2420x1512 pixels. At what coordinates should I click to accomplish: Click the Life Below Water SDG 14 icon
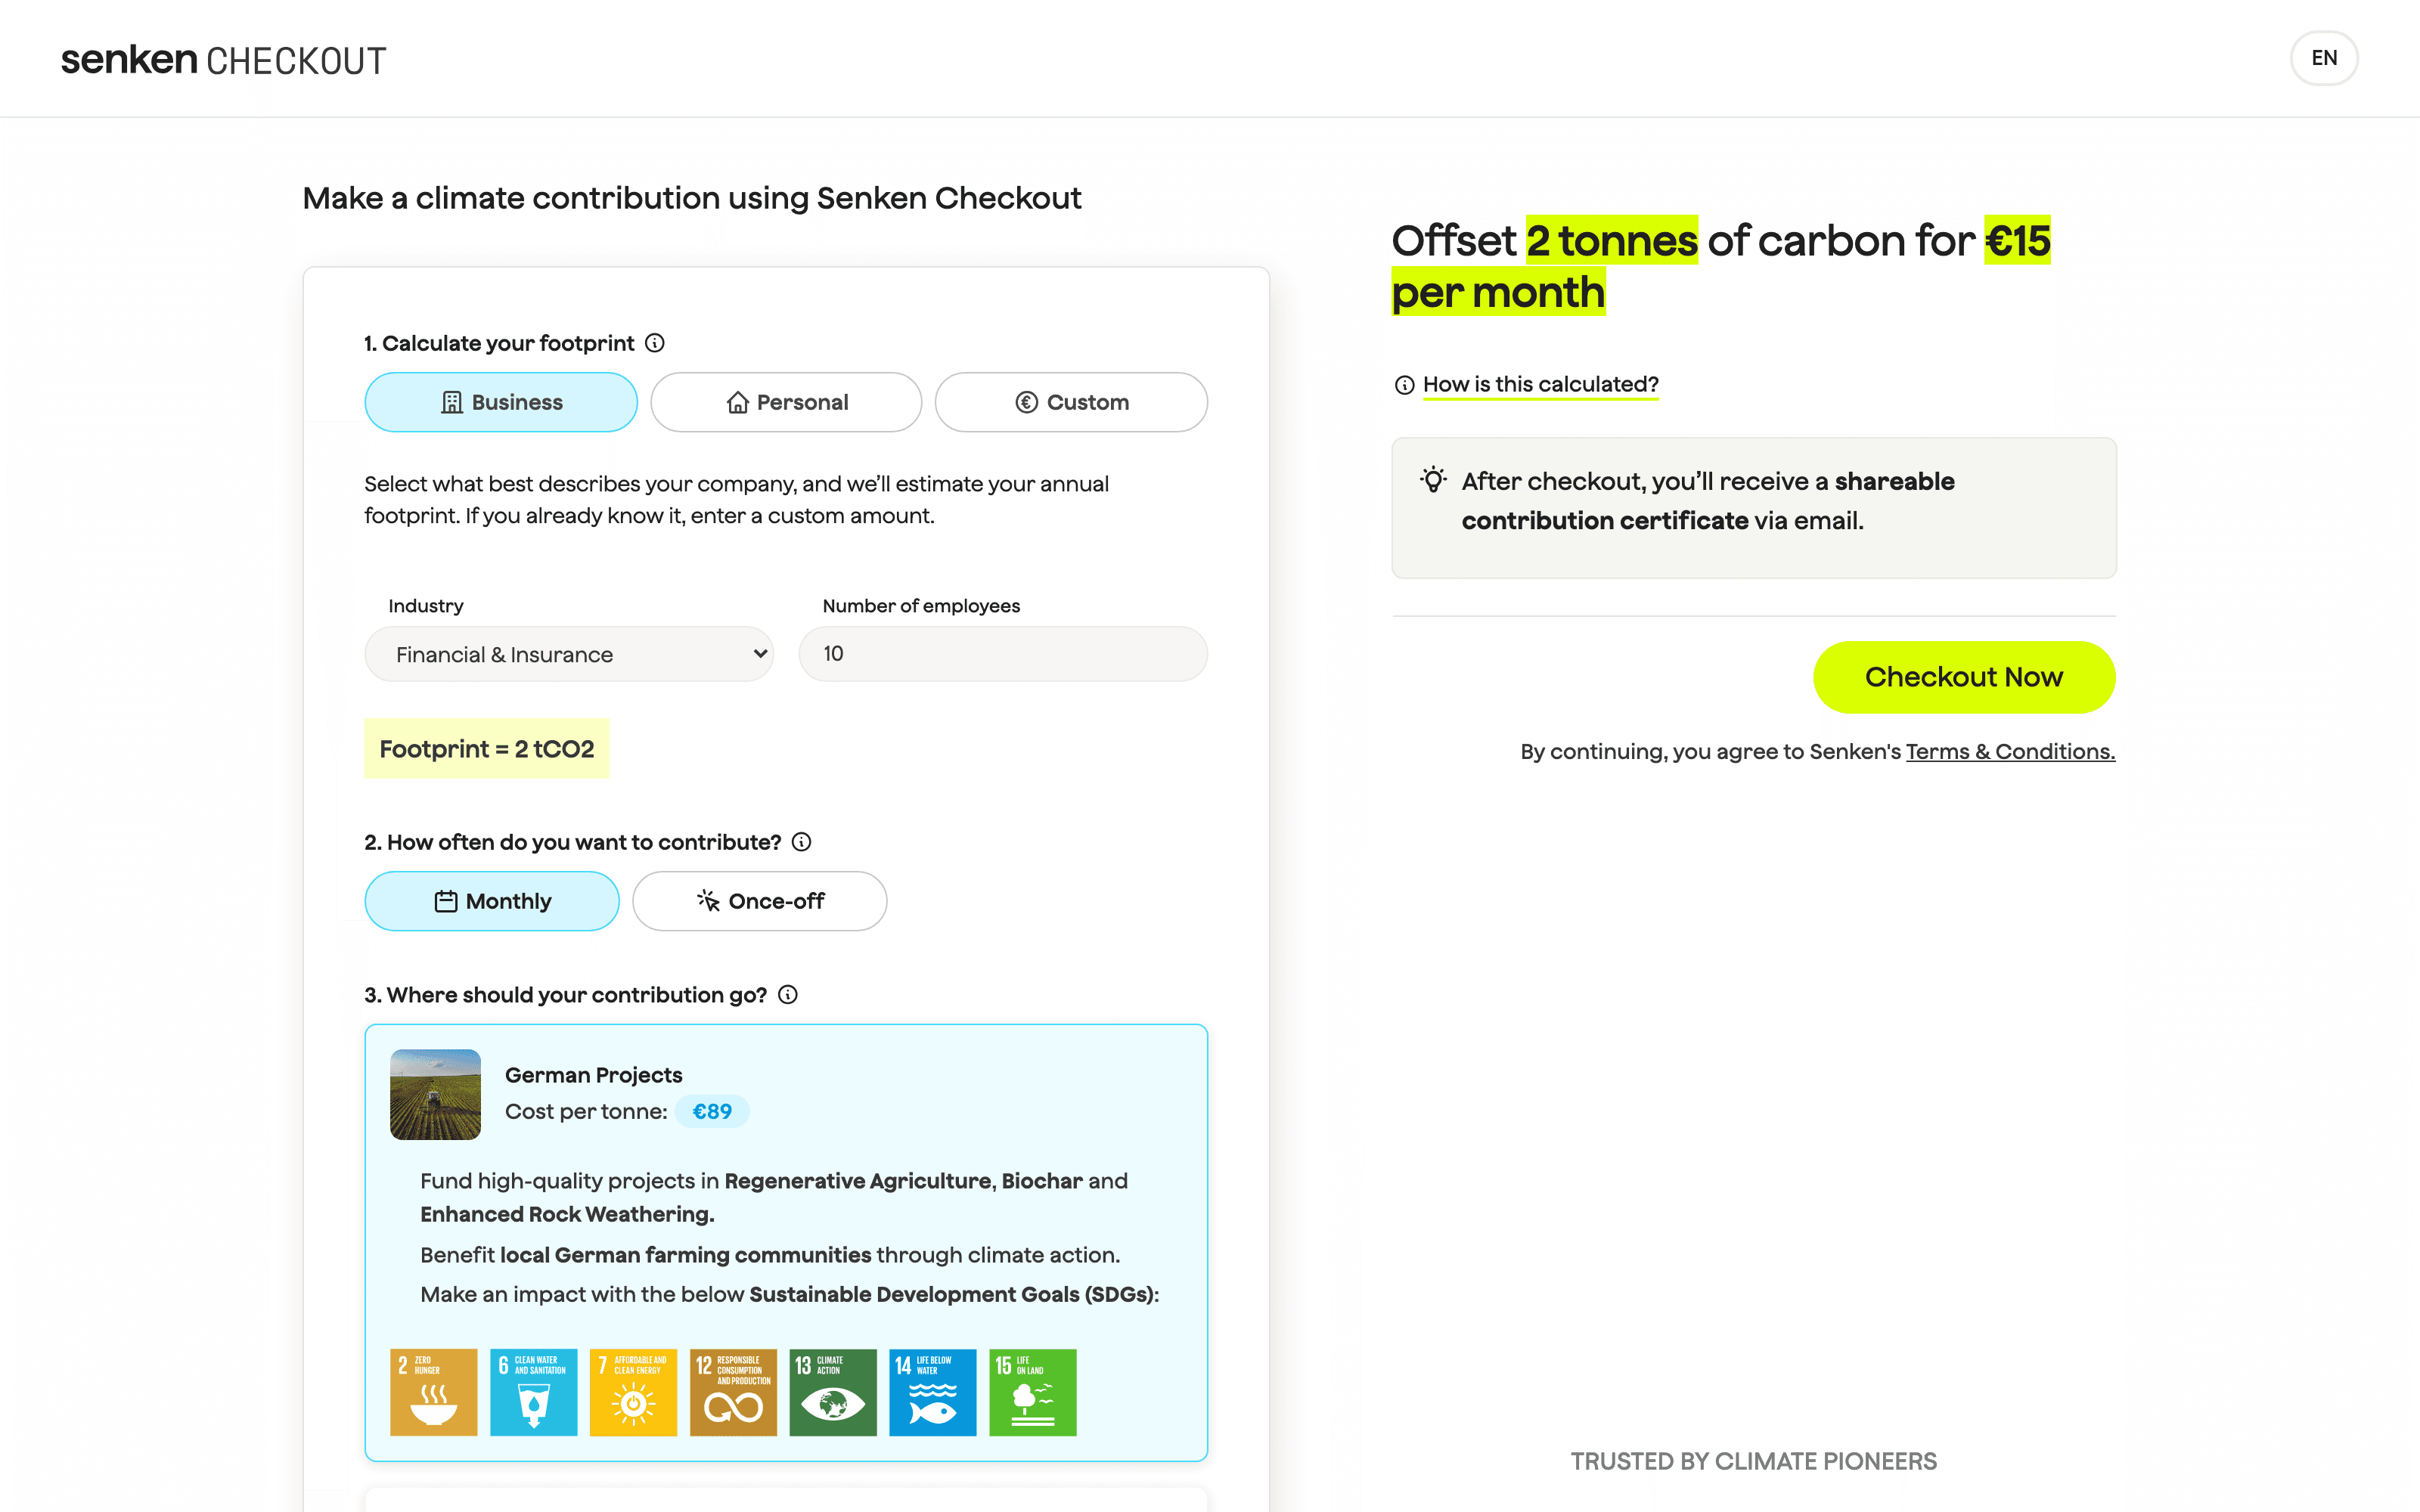click(933, 1392)
